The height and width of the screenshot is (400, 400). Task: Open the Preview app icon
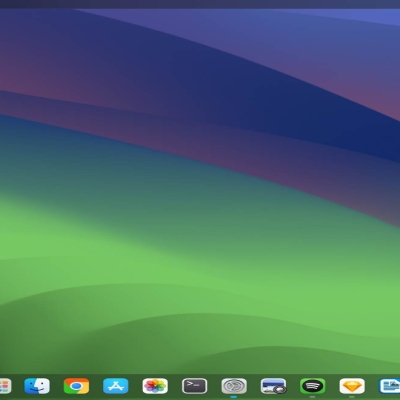click(x=273, y=386)
